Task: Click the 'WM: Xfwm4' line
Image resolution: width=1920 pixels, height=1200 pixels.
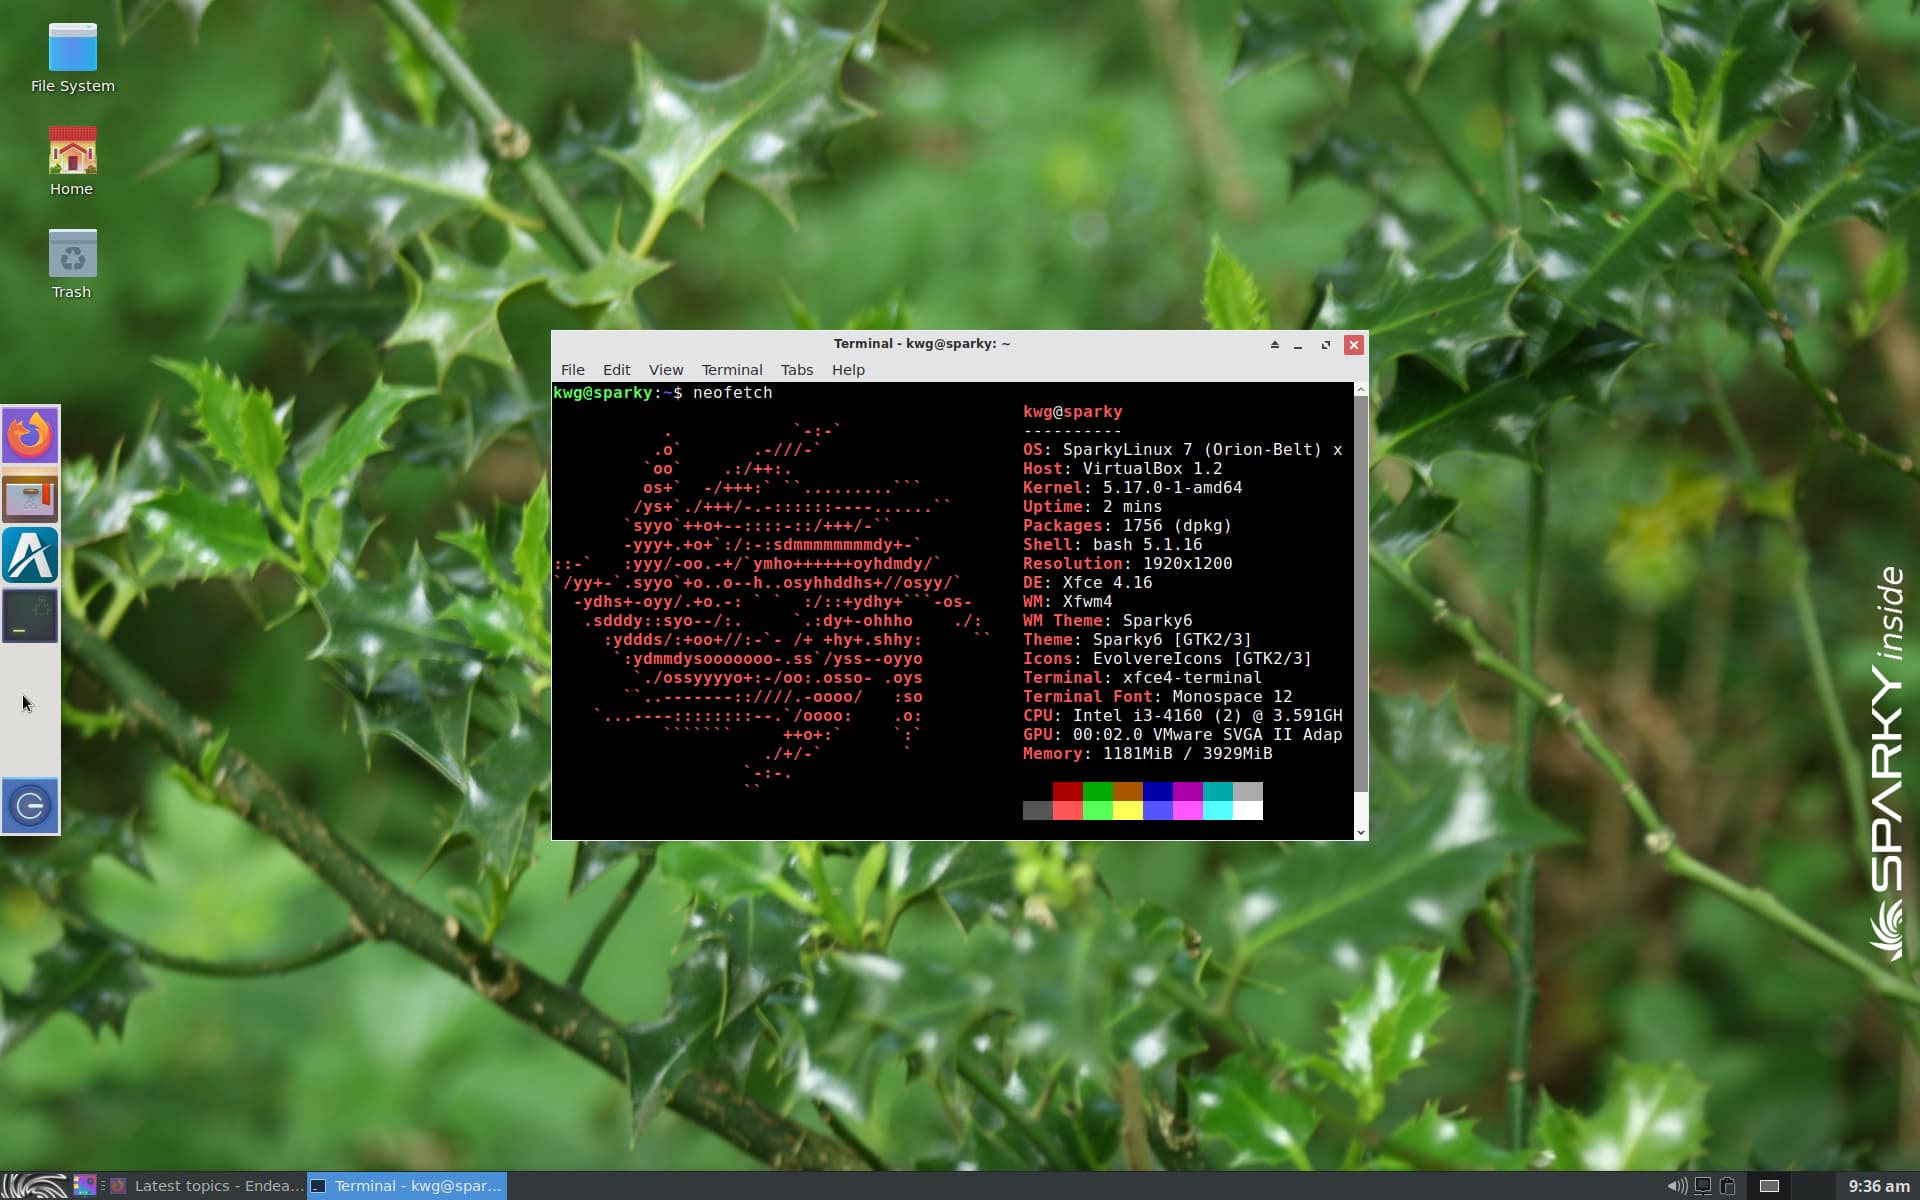Action: click(1067, 602)
